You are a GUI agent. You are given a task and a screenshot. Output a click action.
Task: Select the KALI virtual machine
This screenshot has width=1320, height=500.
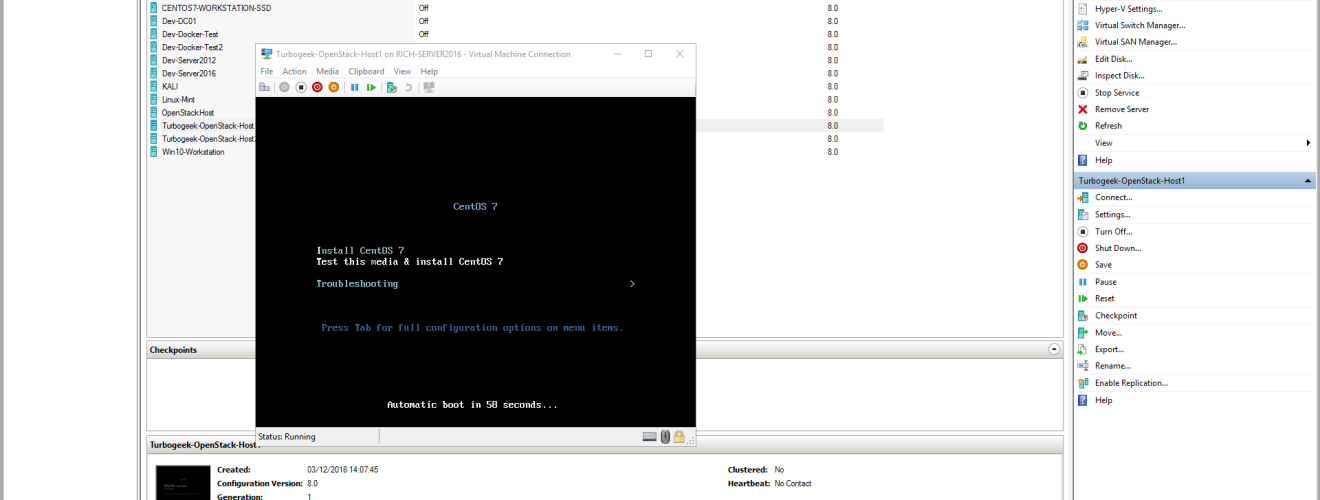coord(170,86)
